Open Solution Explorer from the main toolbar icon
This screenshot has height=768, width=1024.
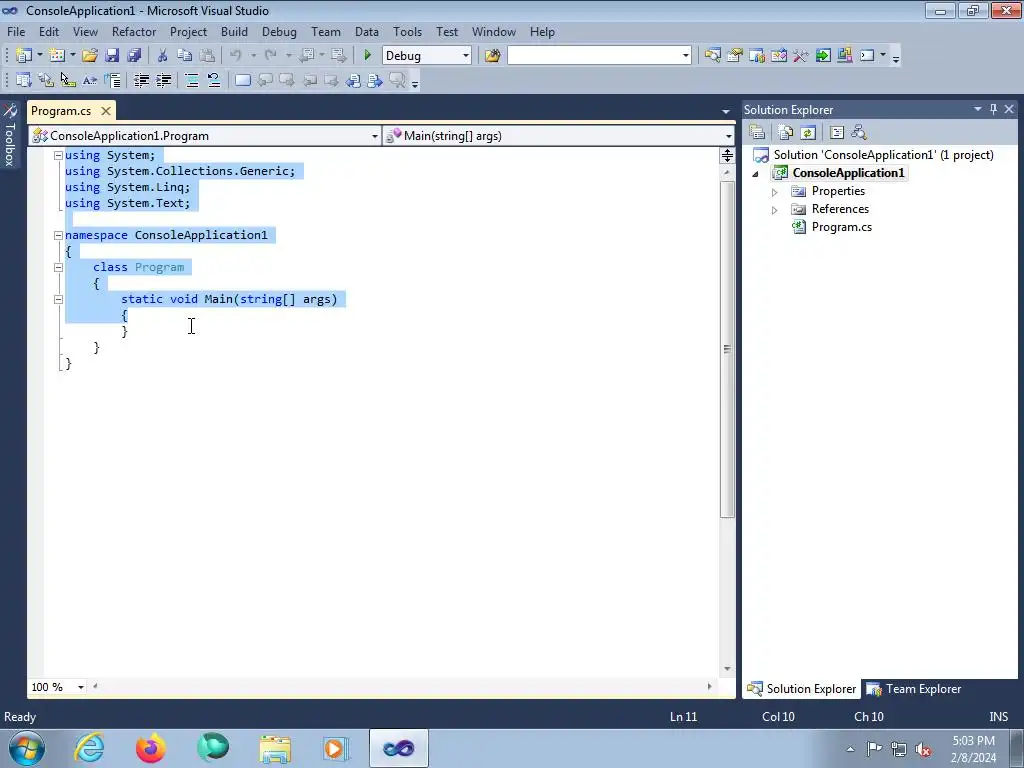(712, 56)
